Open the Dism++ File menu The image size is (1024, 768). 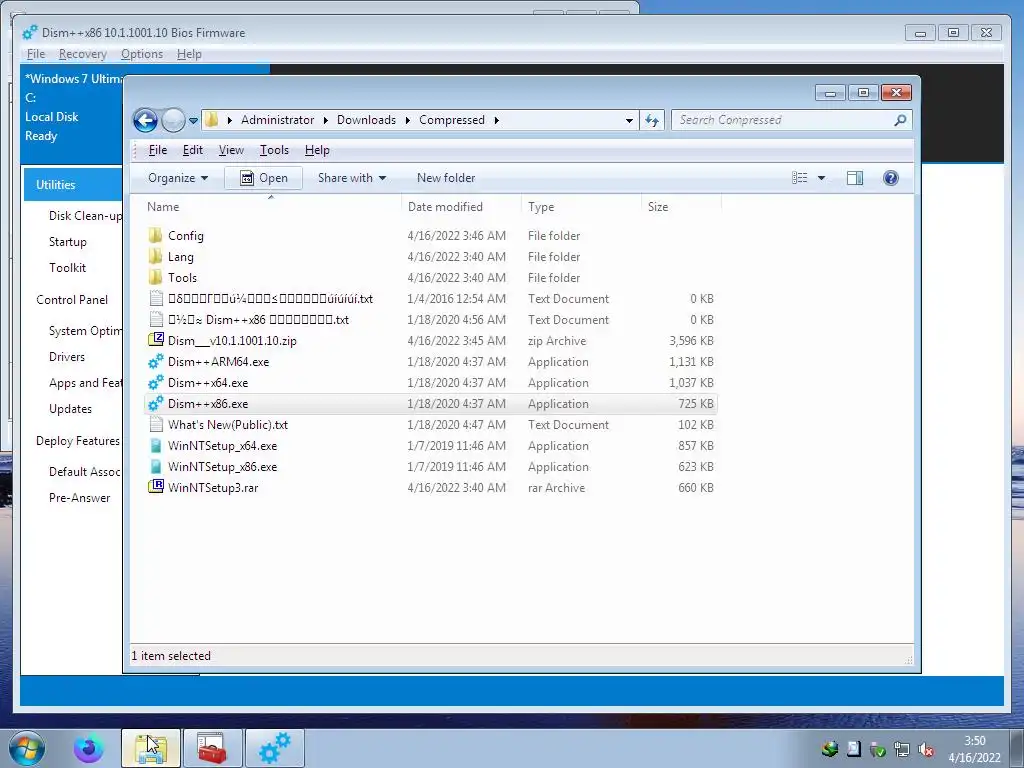point(35,54)
